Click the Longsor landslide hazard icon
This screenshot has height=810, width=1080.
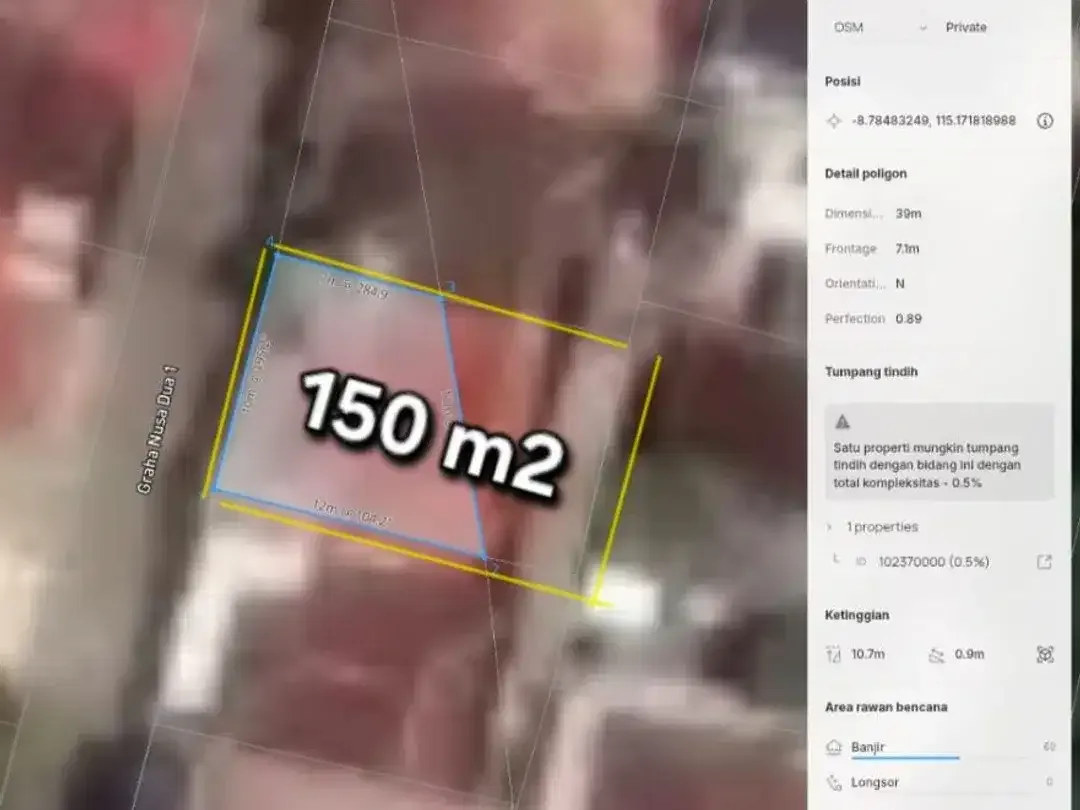click(834, 782)
